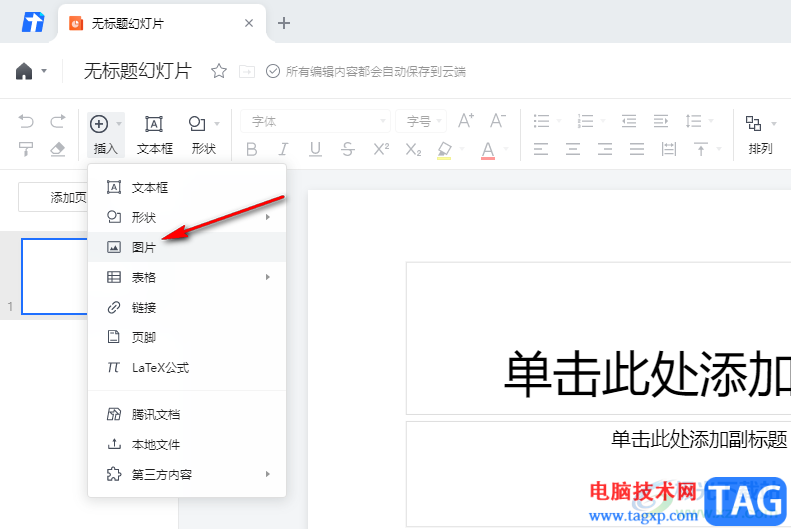Expand the Arrange dropdown arrow
The image size is (791, 529).
773,124
